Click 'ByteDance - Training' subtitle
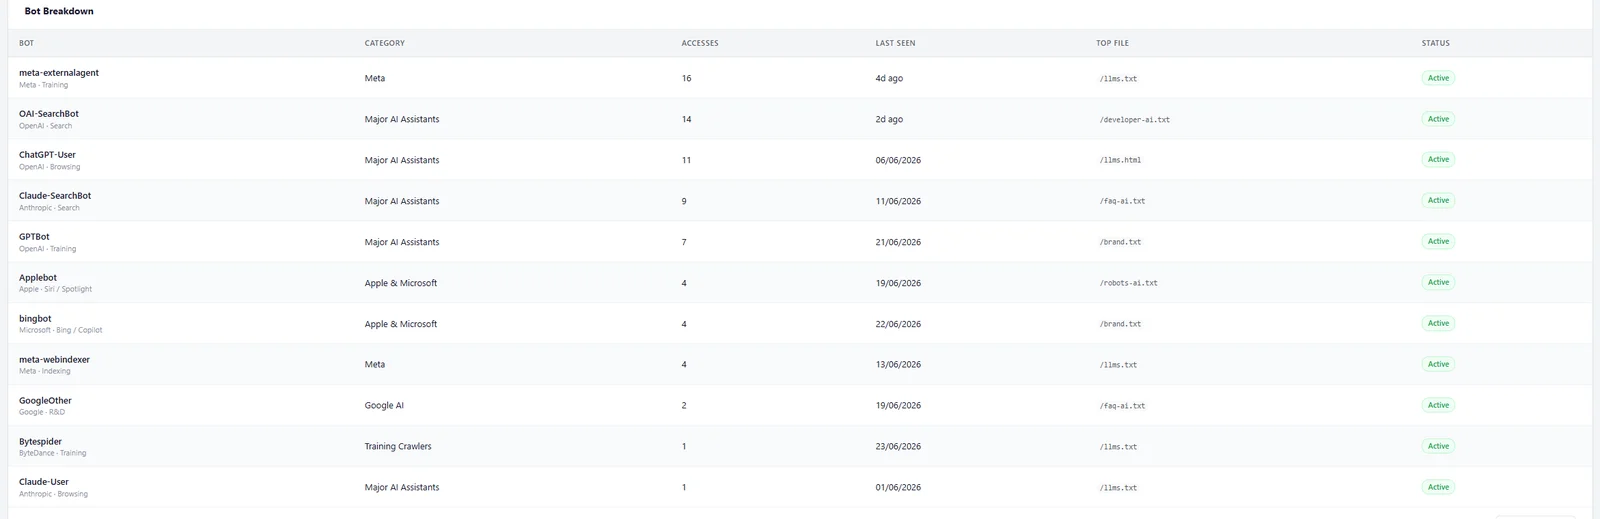This screenshot has width=1600, height=519. pyautogui.click(x=52, y=453)
